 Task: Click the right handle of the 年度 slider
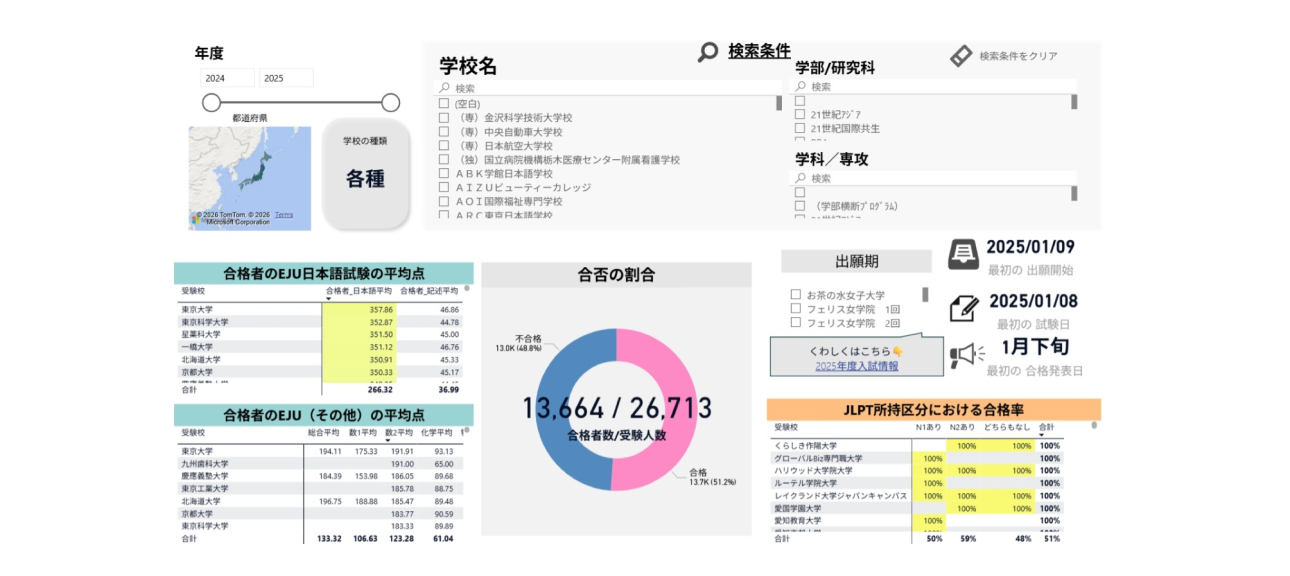tap(391, 102)
